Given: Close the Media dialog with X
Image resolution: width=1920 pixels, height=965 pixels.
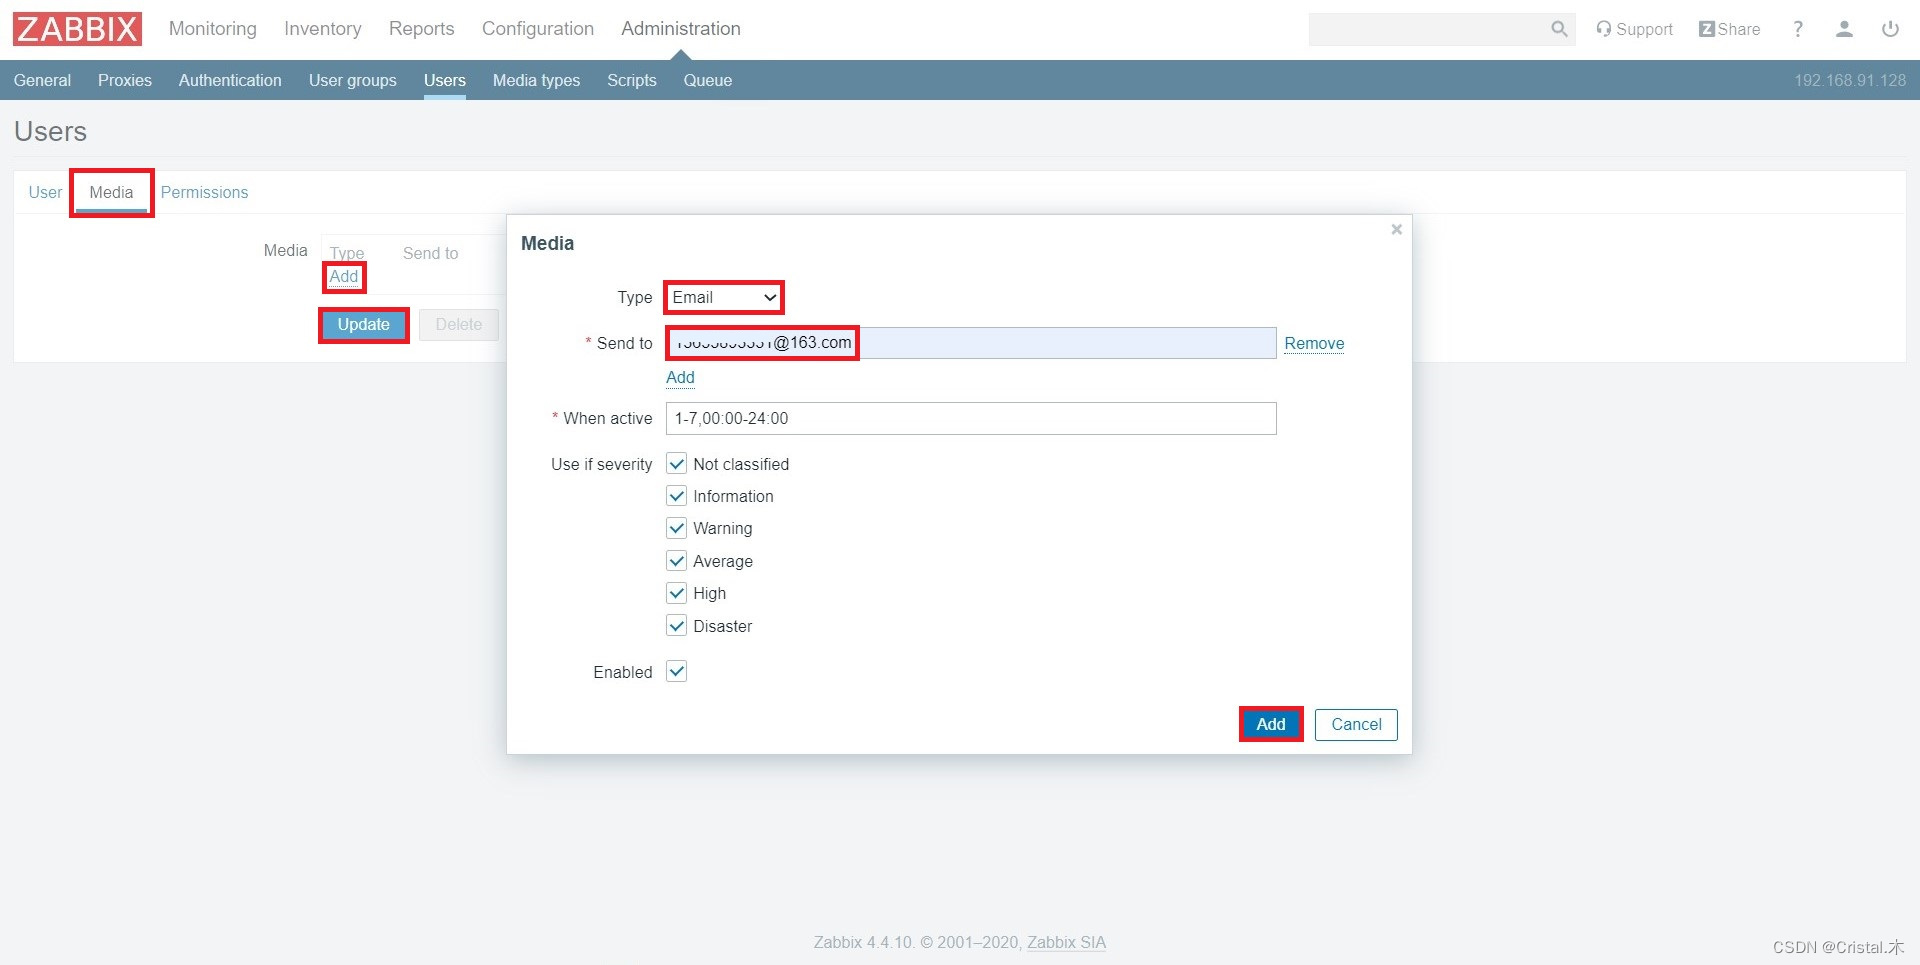Looking at the screenshot, I should (x=1397, y=229).
